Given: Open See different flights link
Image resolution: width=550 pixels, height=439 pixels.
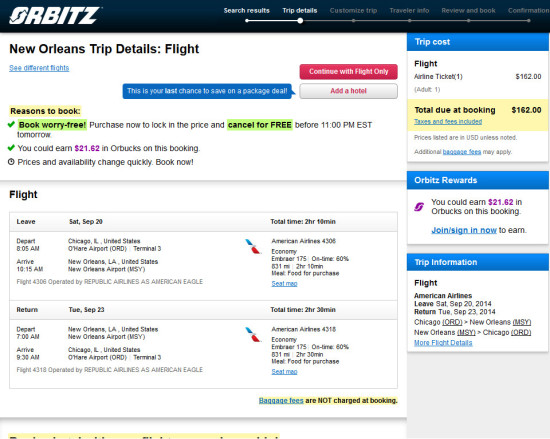Looking at the screenshot, I should pyautogui.click(x=39, y=68).
